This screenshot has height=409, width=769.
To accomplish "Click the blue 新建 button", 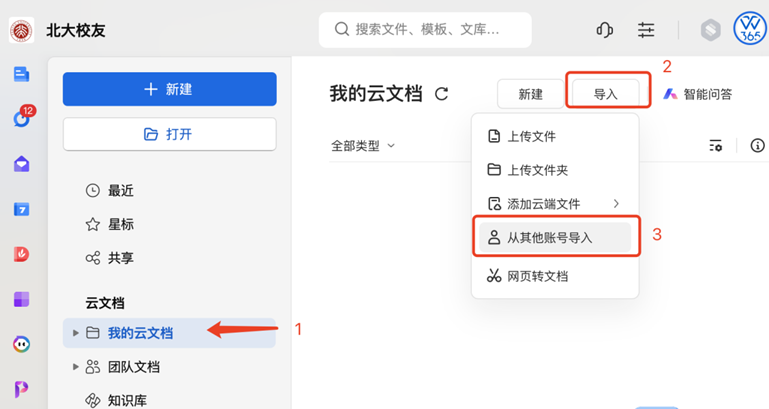I will tap(170, 89).
